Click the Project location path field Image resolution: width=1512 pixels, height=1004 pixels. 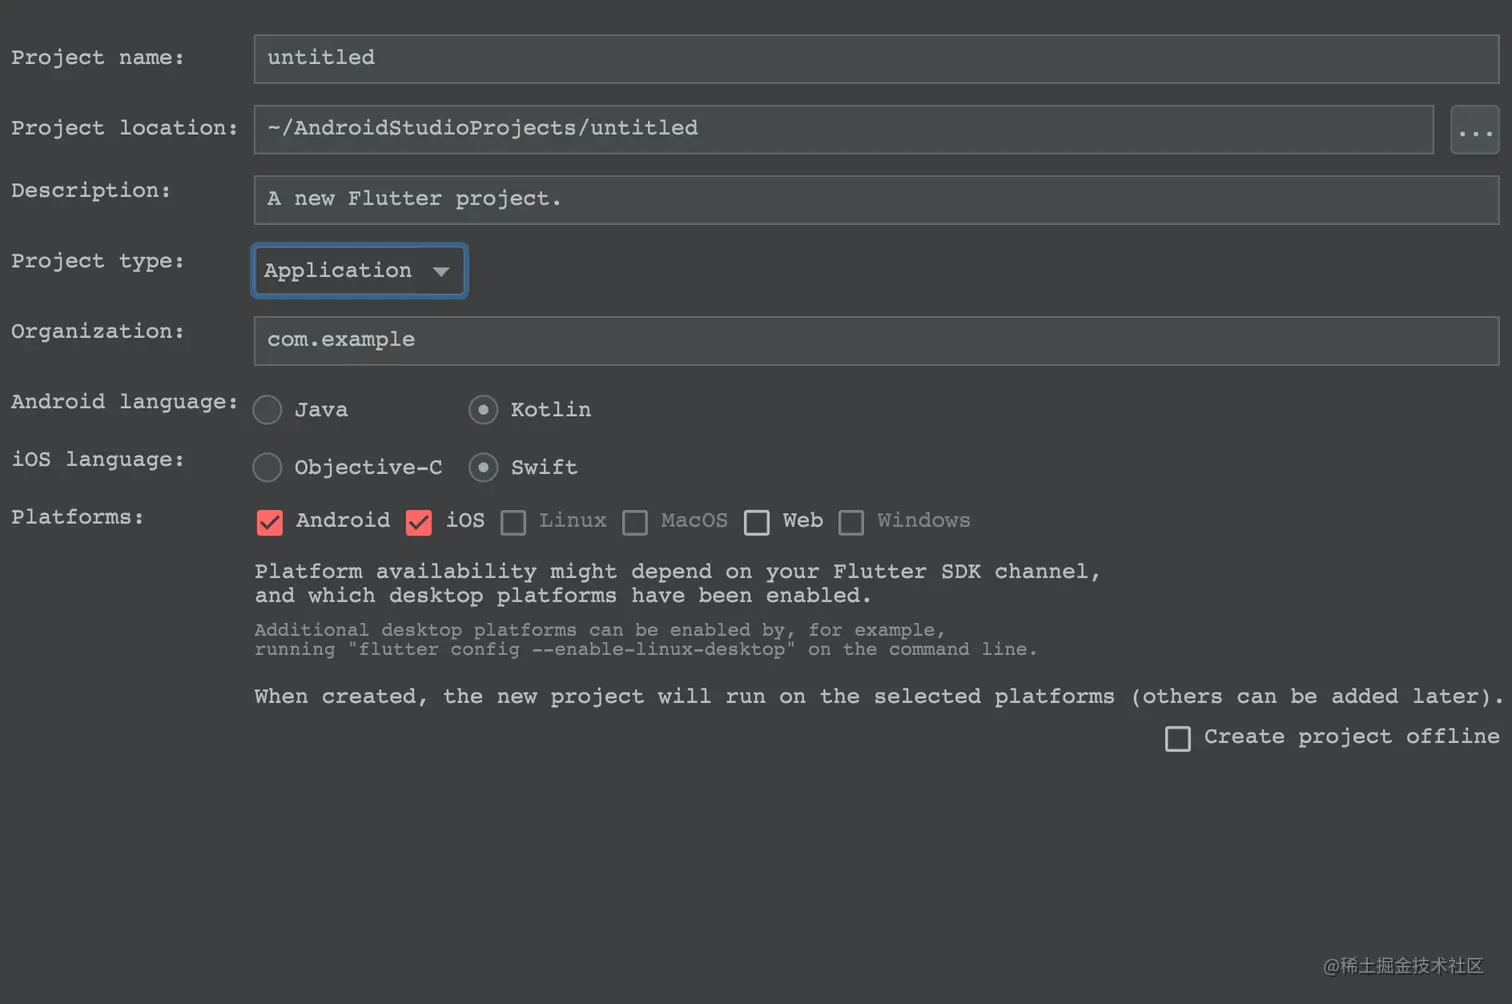tap(844, 129)
